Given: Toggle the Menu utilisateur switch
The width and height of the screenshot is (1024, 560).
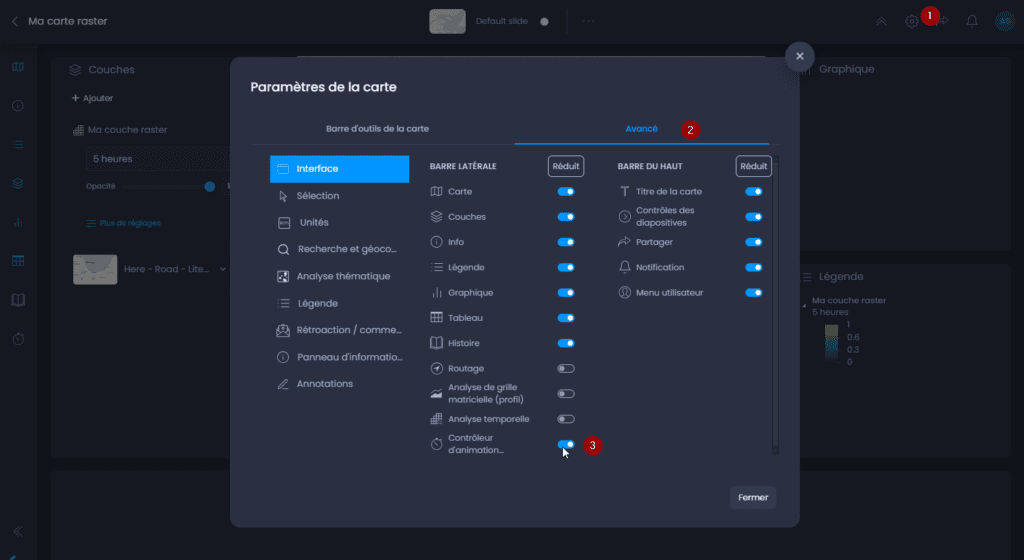Looking at the screenshot, I should (x=754, y=292).
